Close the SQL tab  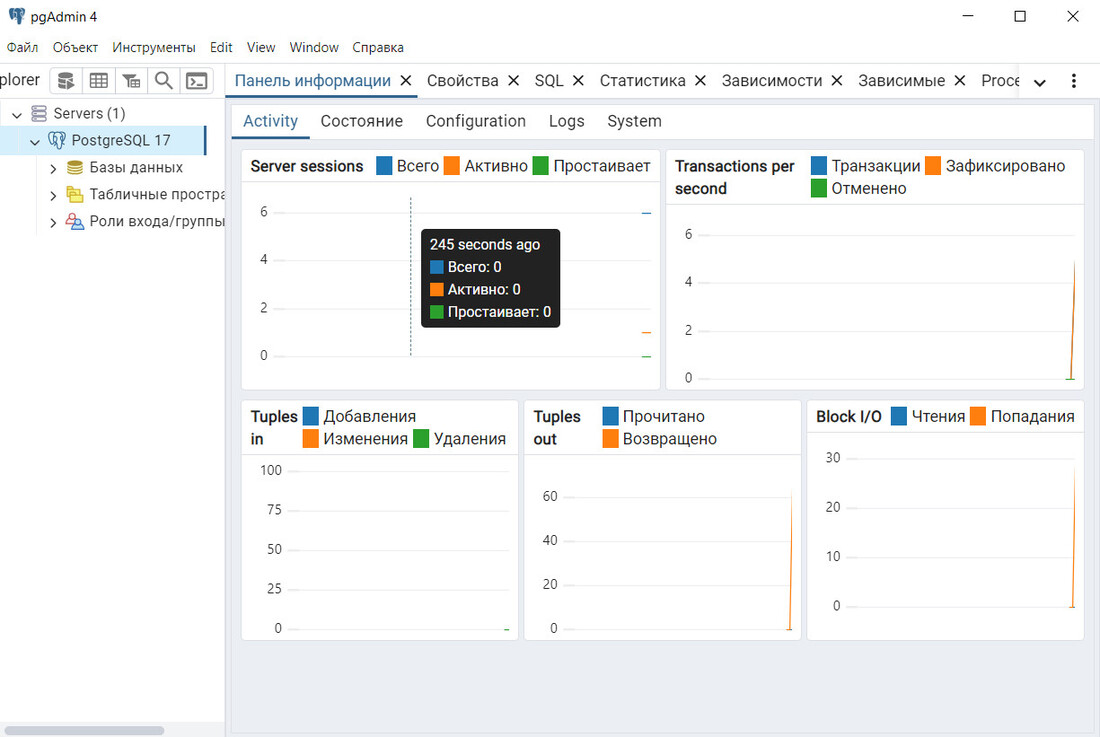[x=578, y=81]
